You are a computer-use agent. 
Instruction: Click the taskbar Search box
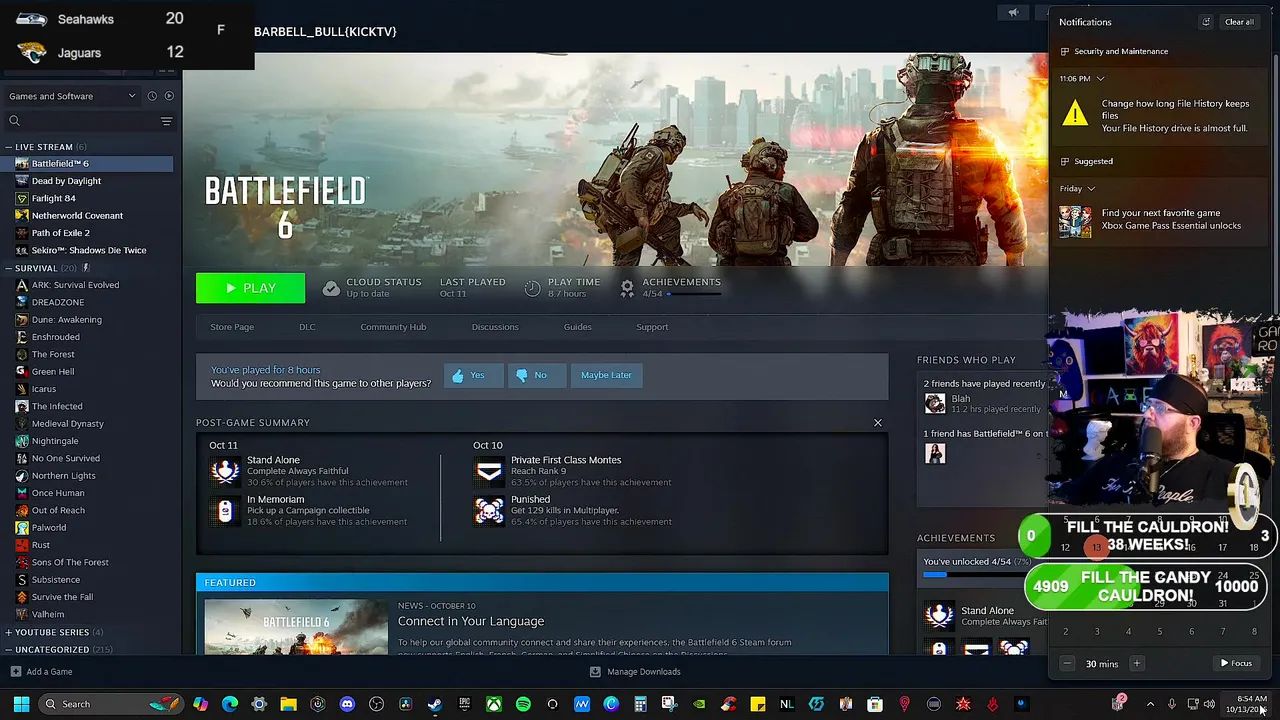[112, 704]
